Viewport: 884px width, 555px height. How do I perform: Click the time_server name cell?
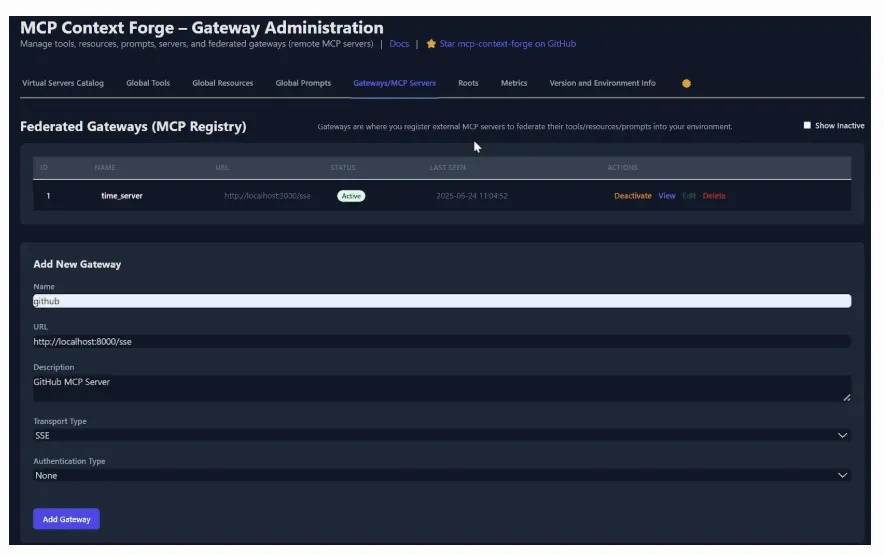[122, 196]
